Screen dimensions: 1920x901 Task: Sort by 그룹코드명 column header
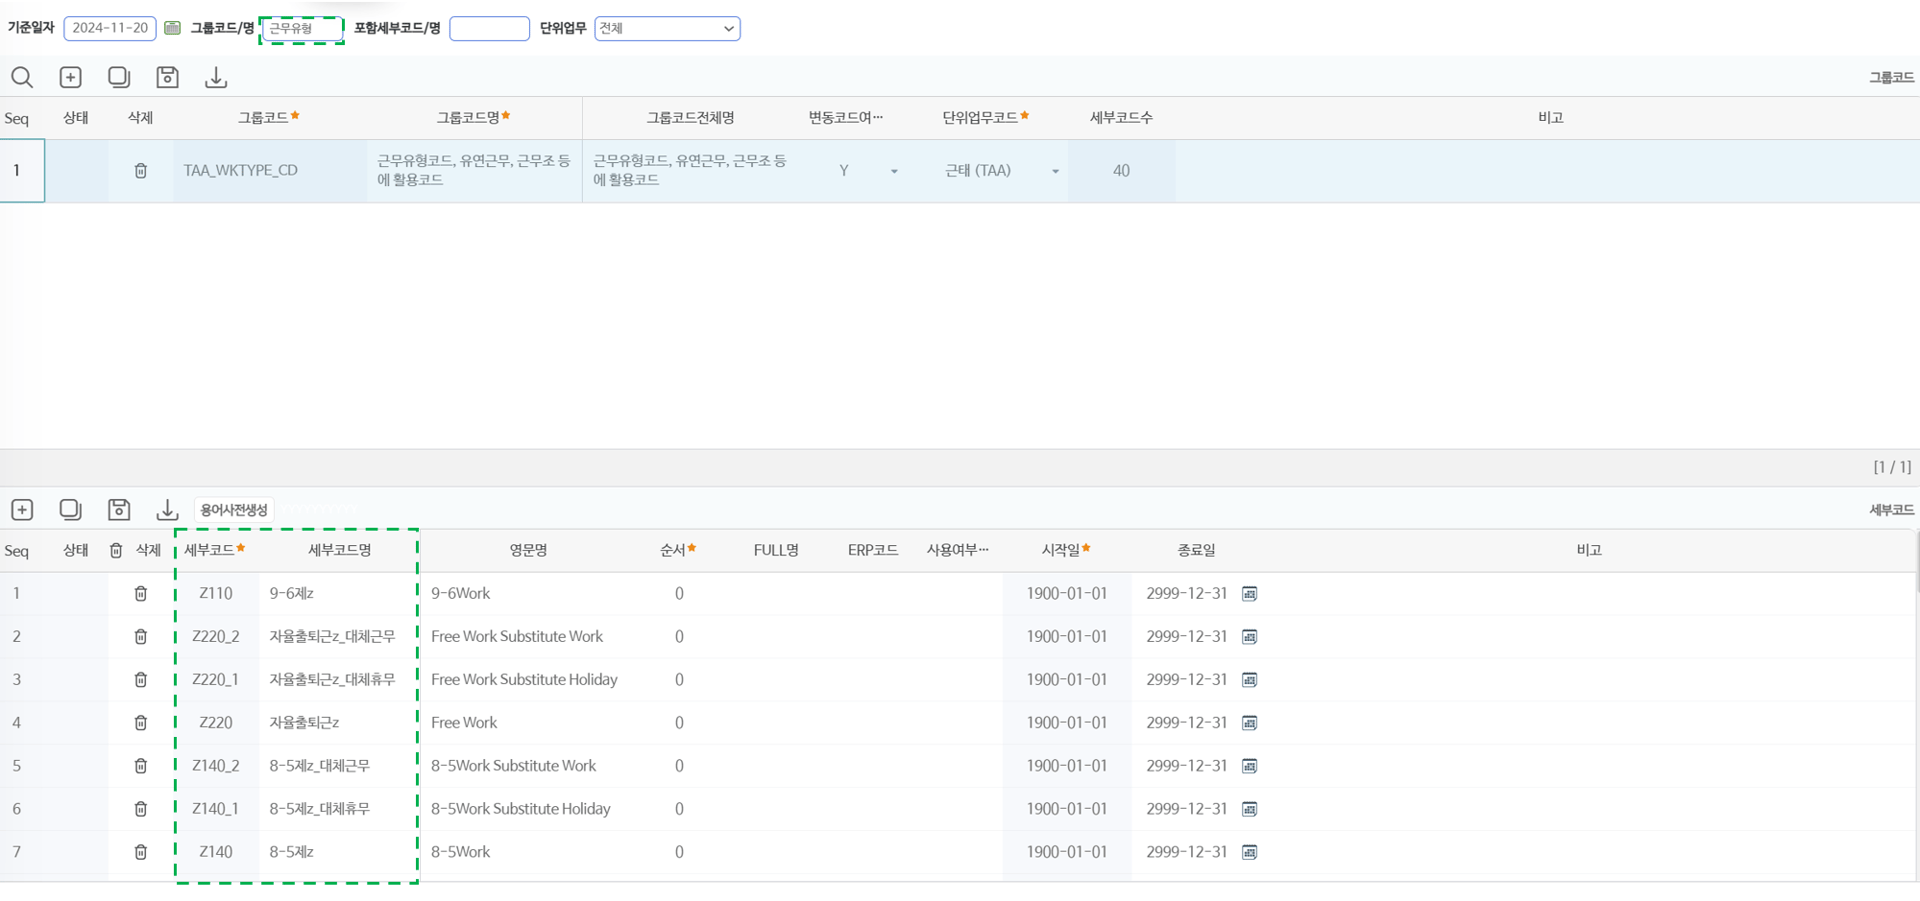click(x=473, y=118)
